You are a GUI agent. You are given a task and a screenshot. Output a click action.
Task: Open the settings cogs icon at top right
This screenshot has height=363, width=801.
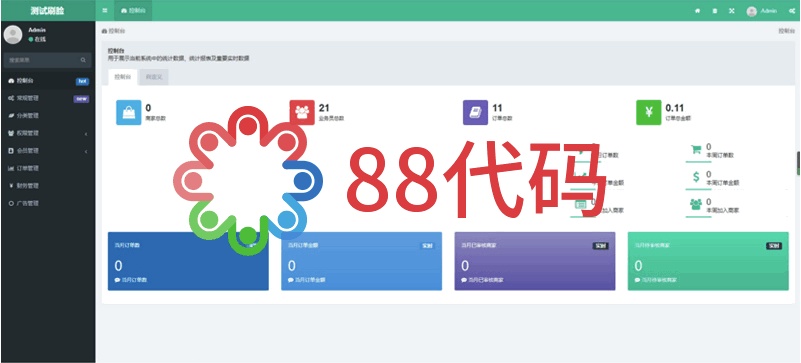(791, 11)
